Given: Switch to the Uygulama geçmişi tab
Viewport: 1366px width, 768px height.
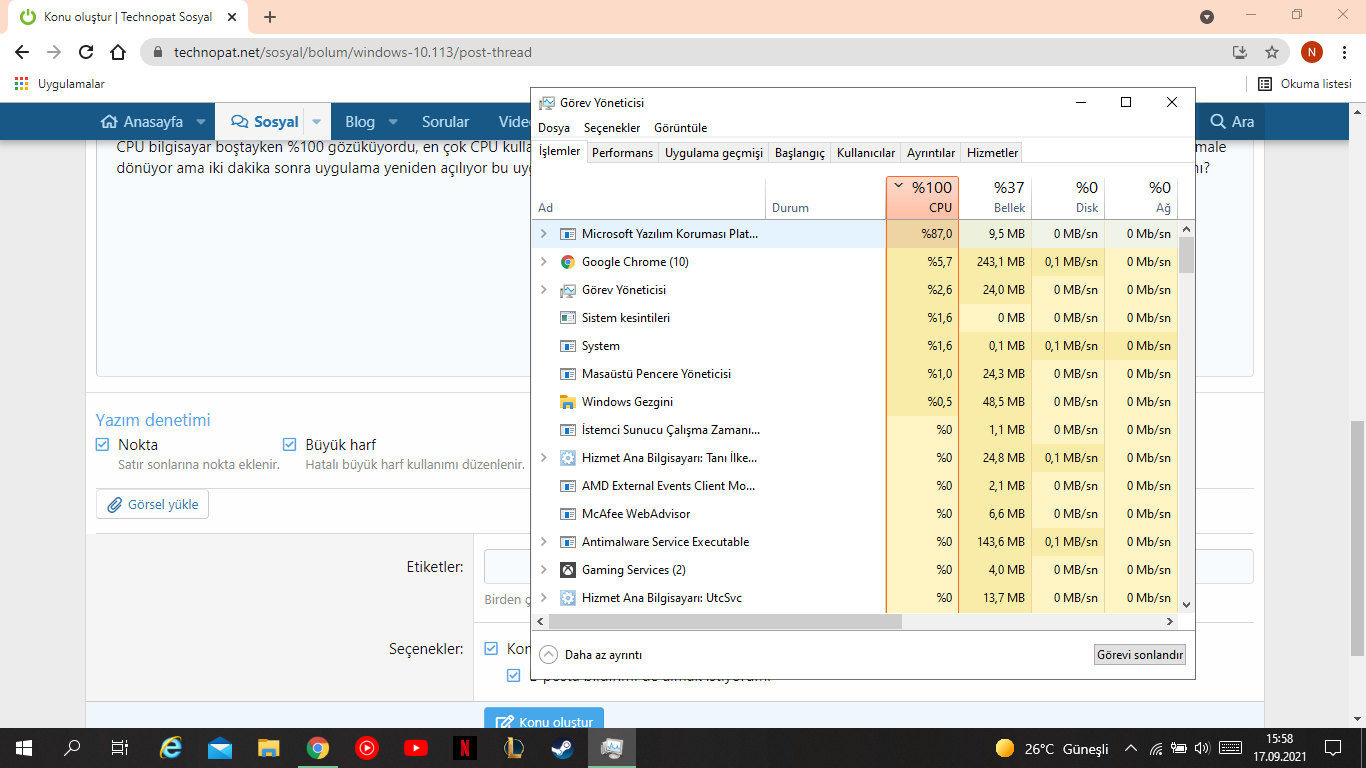Looking at the screenshot, I should coord(714,153).
